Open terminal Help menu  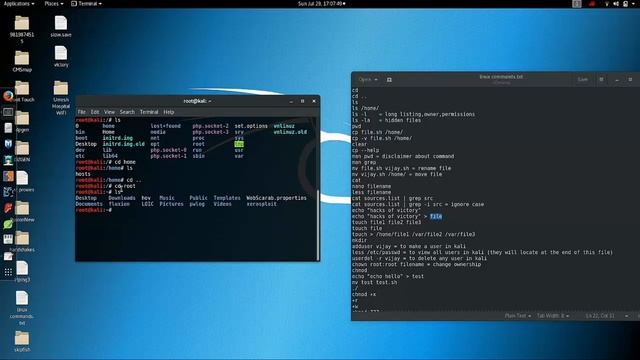pos(169,112)
